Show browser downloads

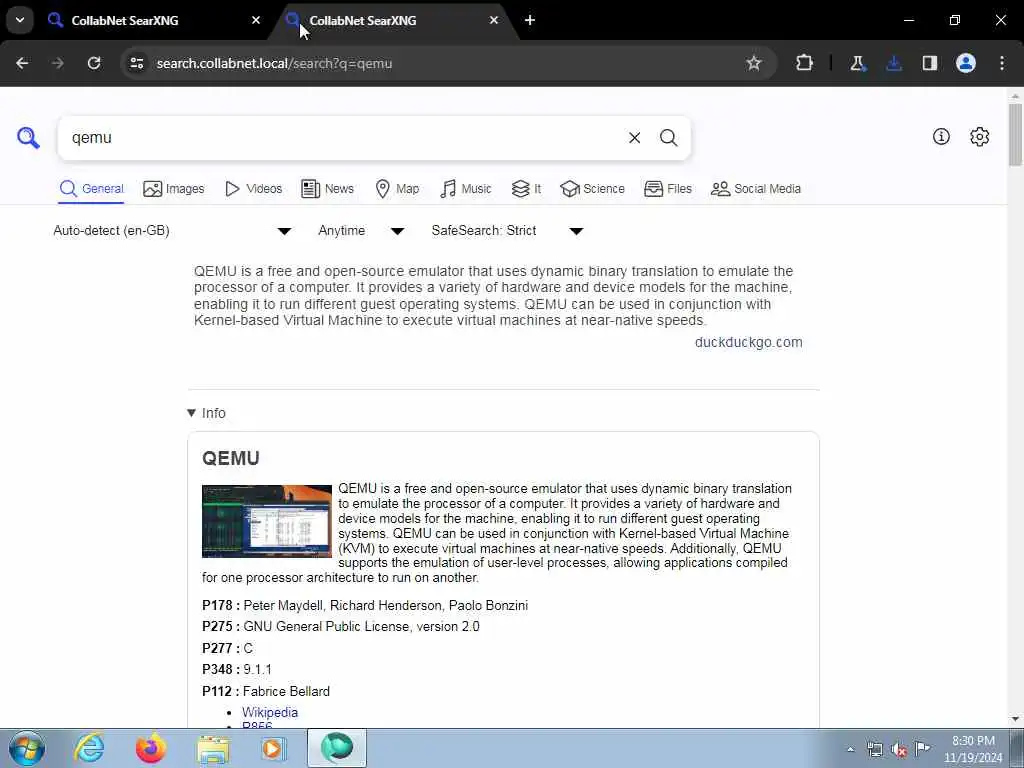coord(894,63)
